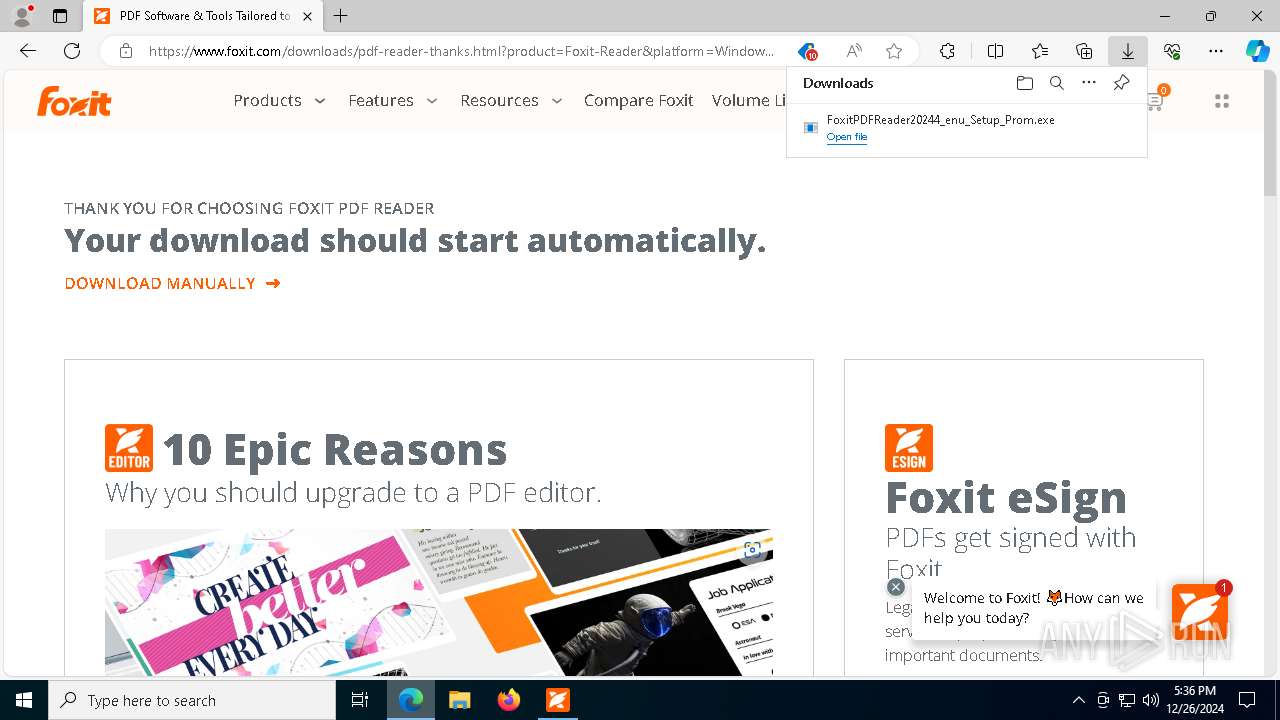This screenshot has height=720, width=1280.
Task: Dismiss the Welcome to Foxit chat bubble
Action: click(896, 587)
